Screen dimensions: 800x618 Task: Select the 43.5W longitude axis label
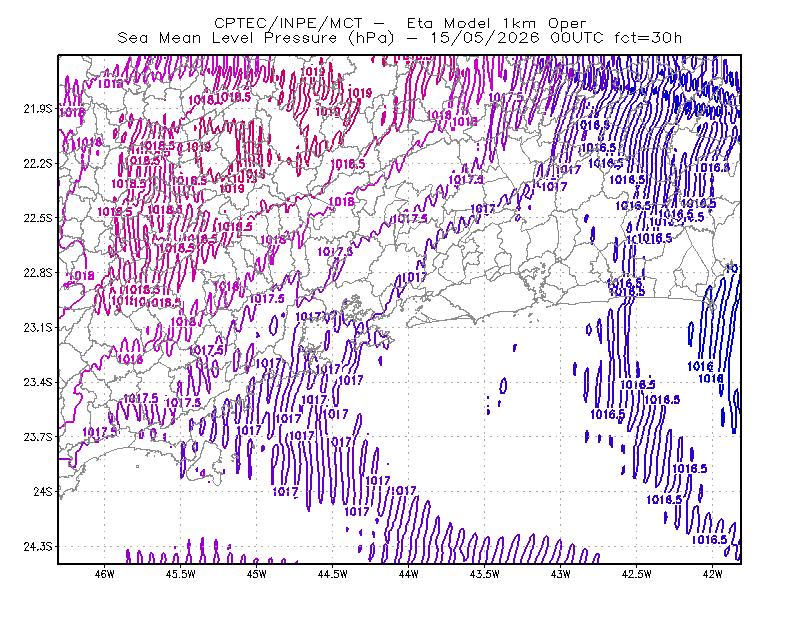pos(484,574)
